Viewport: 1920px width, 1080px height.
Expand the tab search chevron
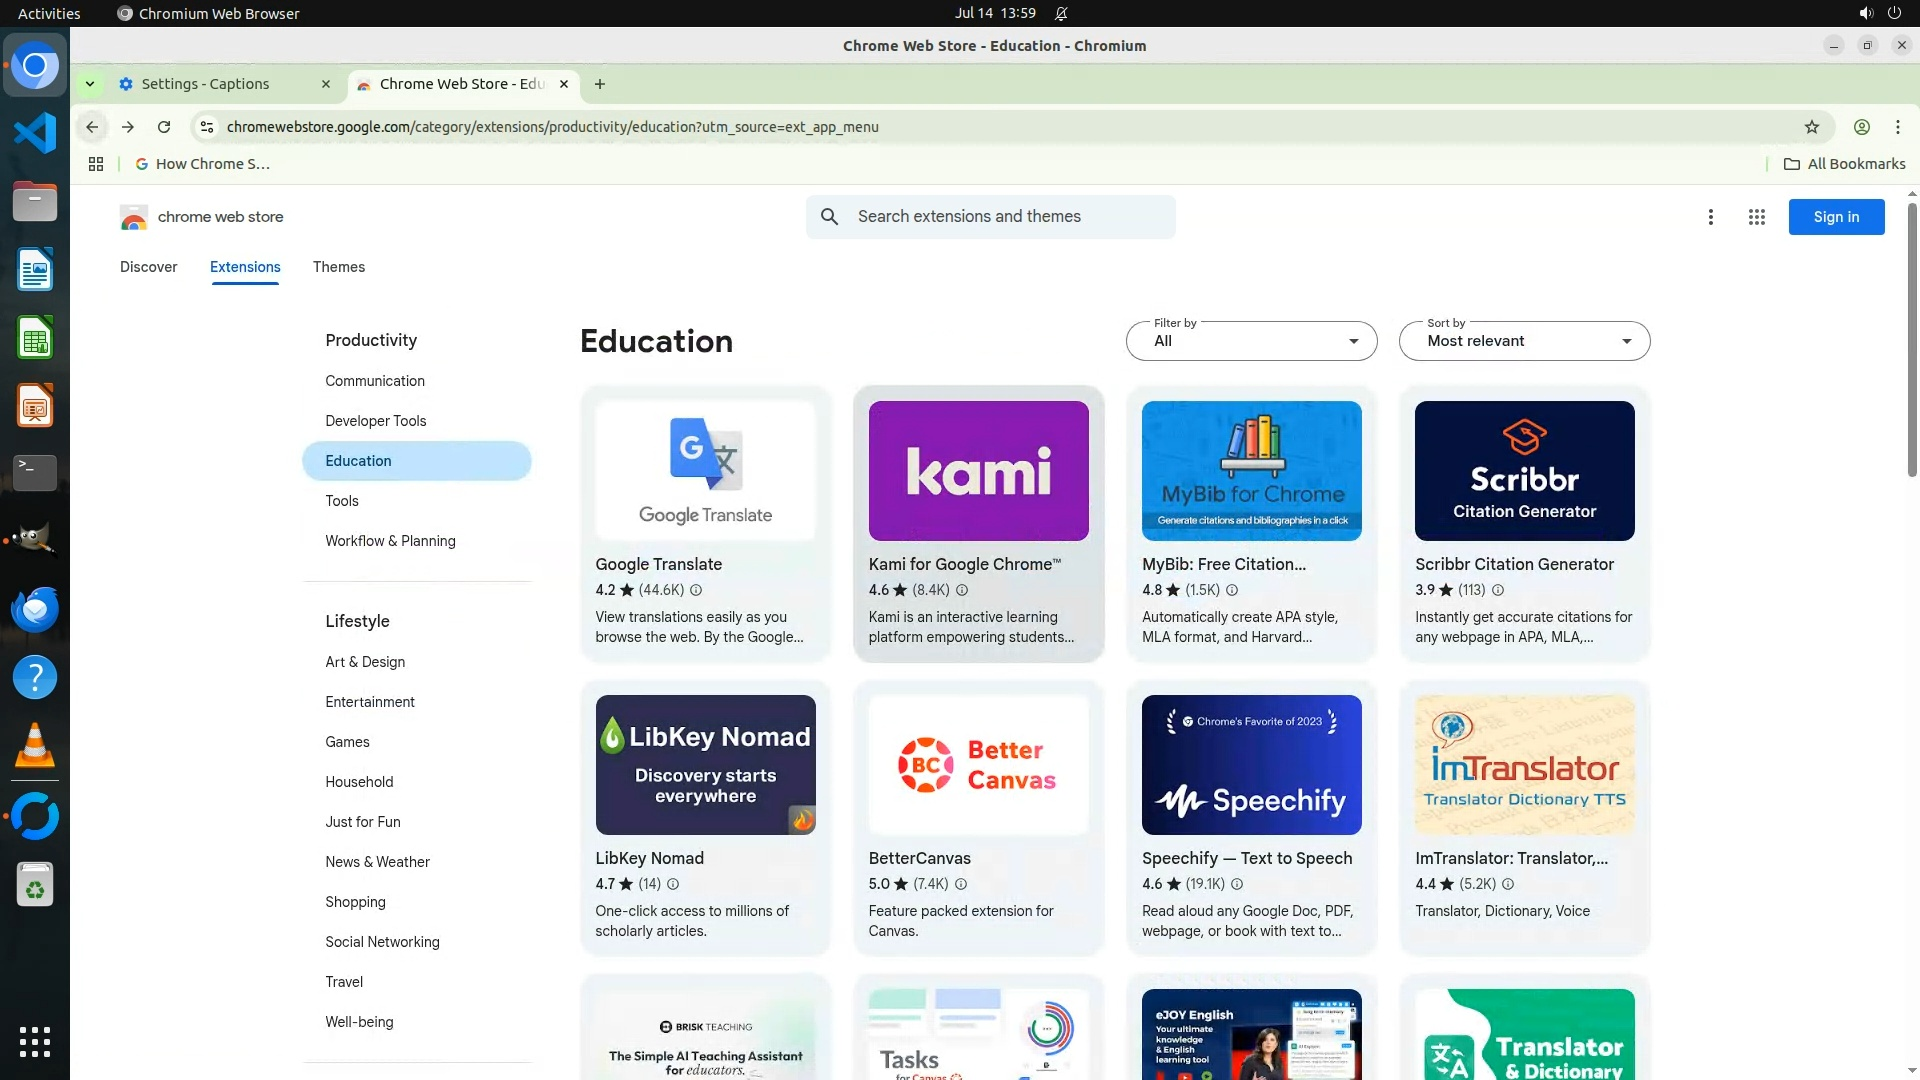coord(90,84)
